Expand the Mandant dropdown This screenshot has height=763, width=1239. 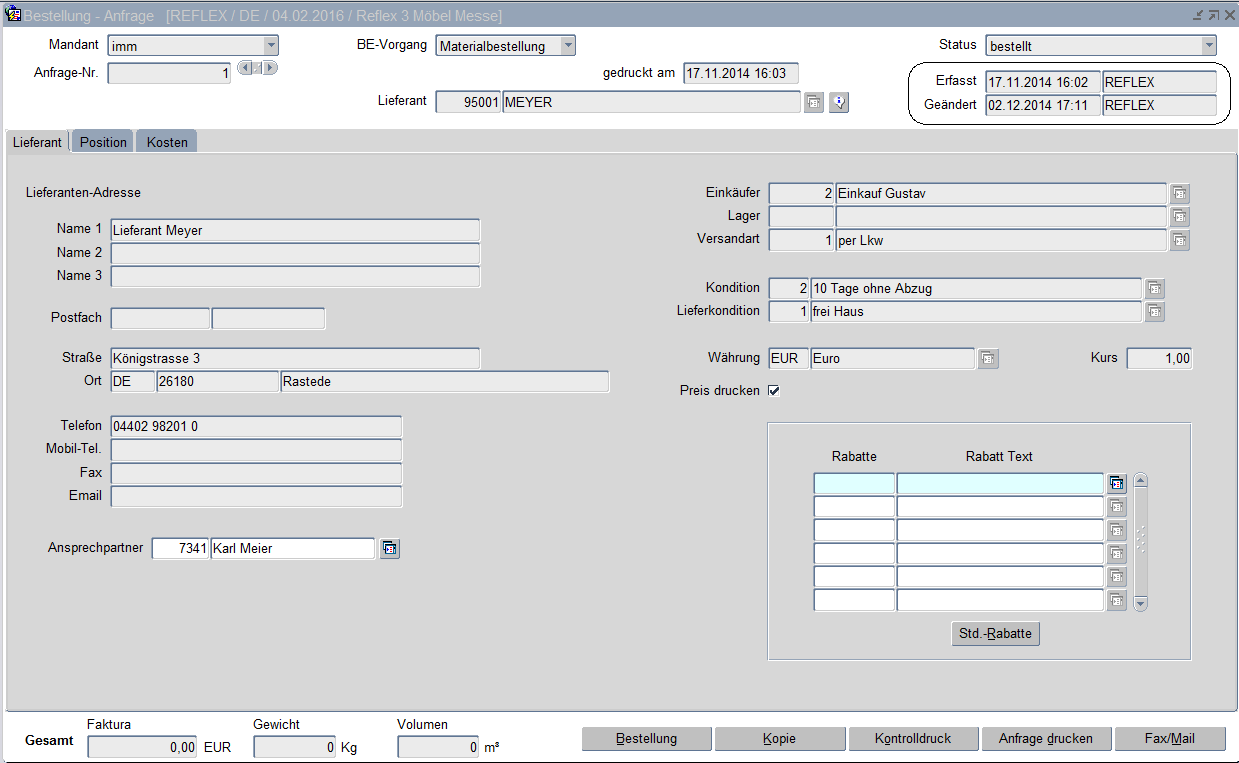point(270,46)
